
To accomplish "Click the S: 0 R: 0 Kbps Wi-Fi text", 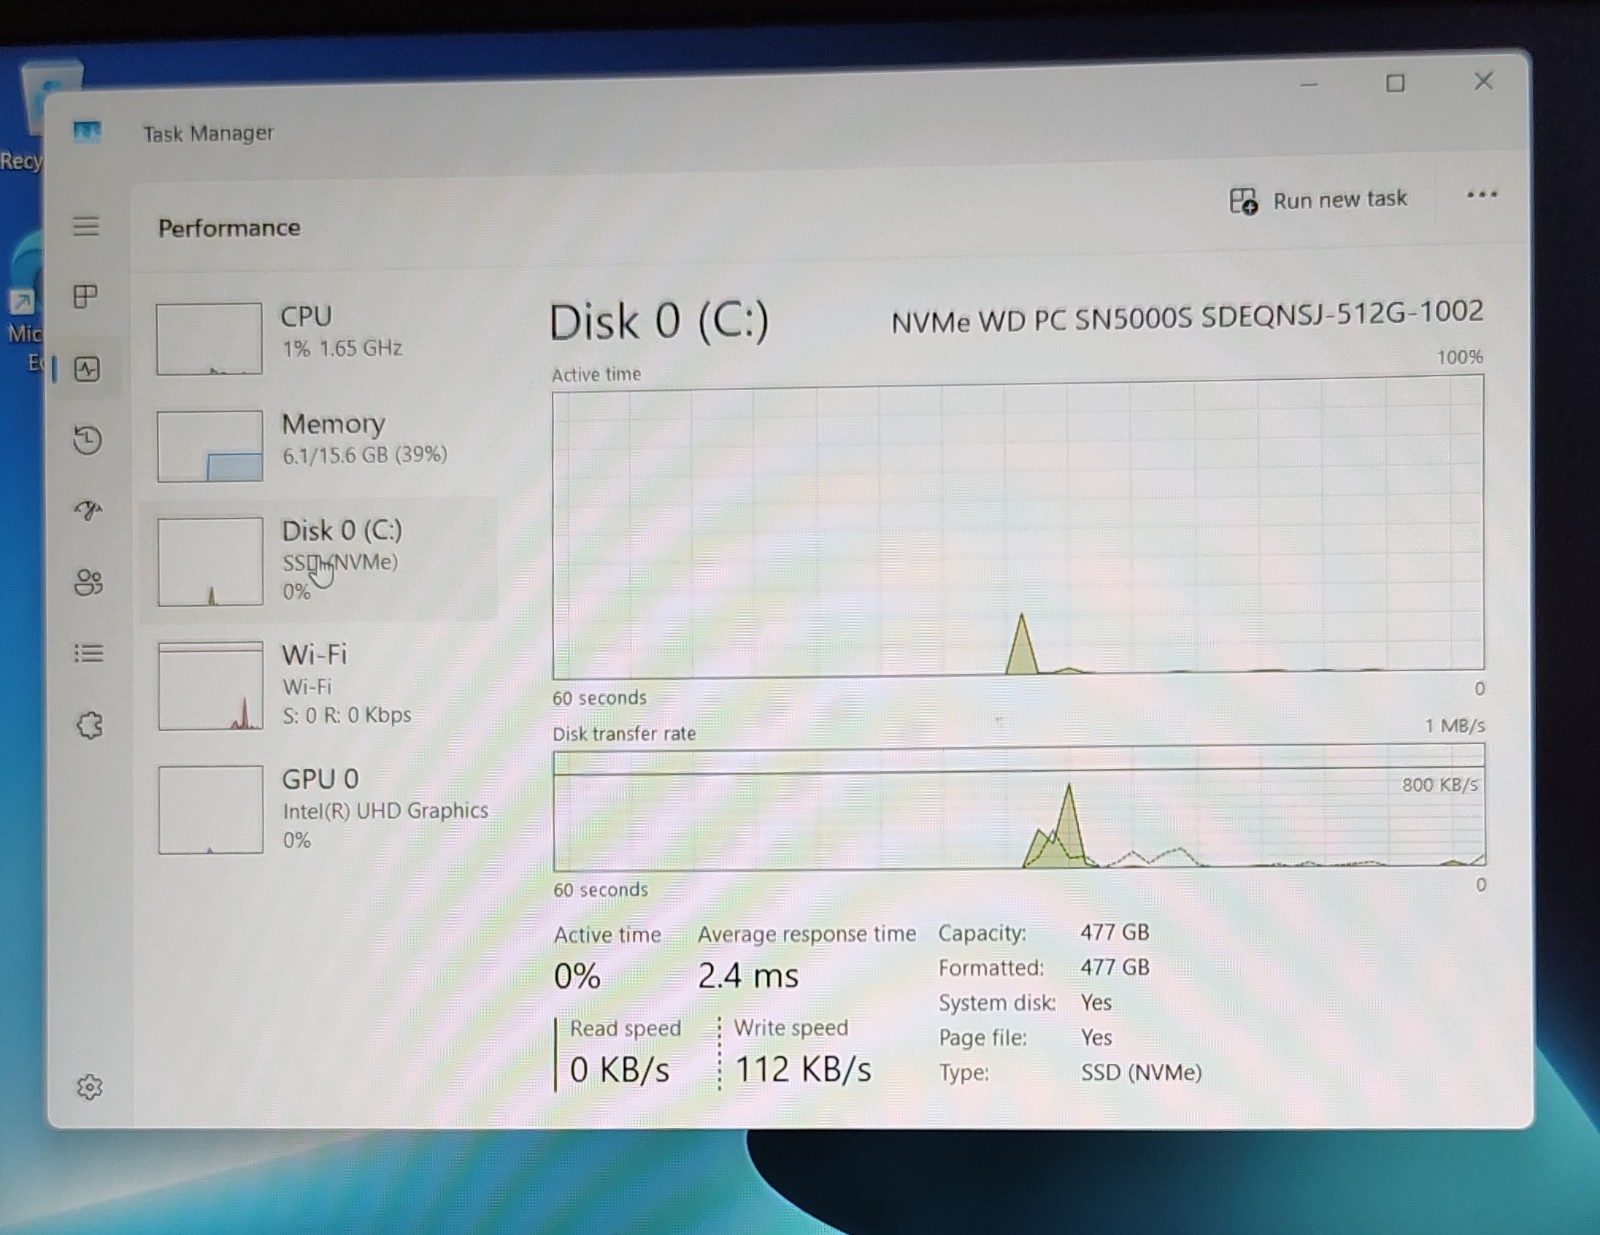I will (347, 715).
